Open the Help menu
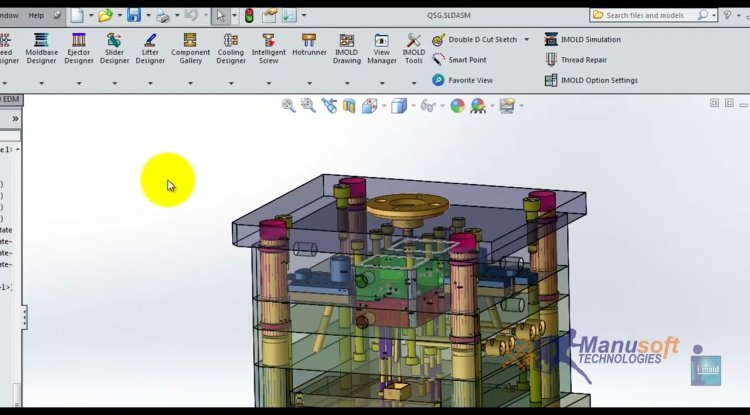The height and width of the screenshot is (415, 750). pyautogui.click(x=36, y=15)
